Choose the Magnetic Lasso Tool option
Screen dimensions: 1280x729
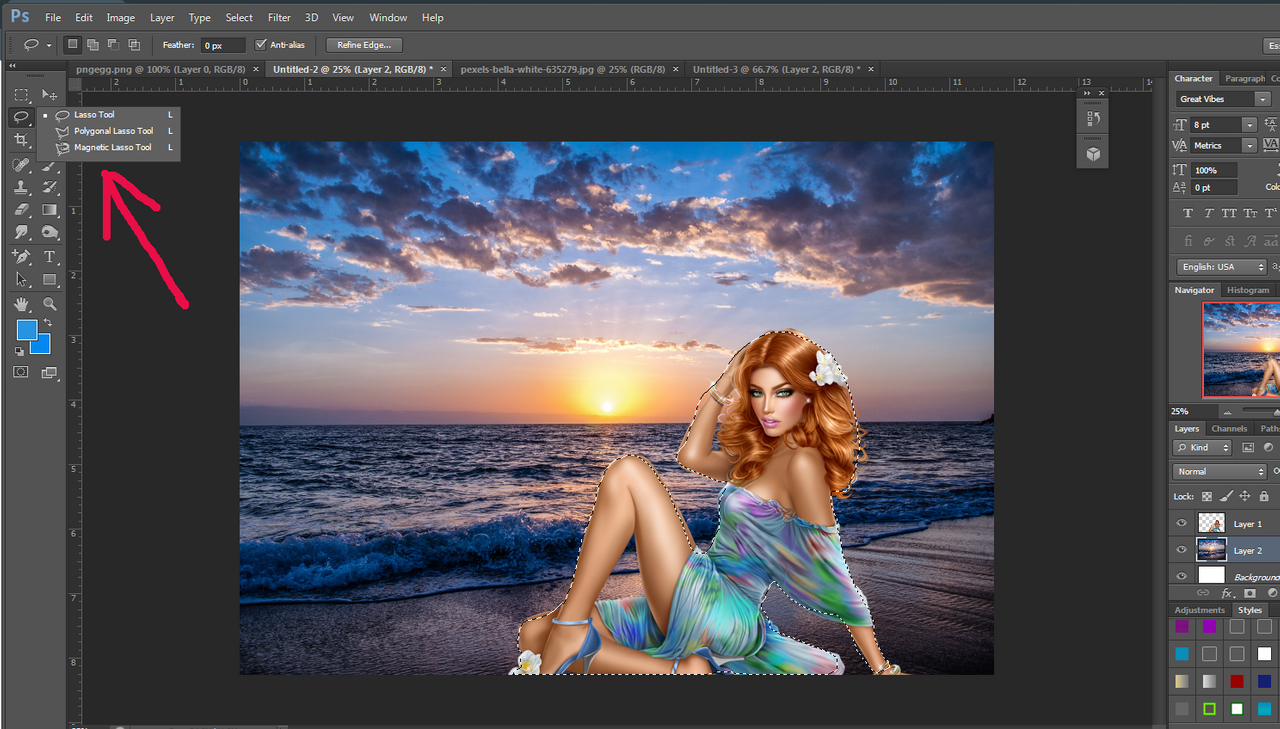click(112, 147)
